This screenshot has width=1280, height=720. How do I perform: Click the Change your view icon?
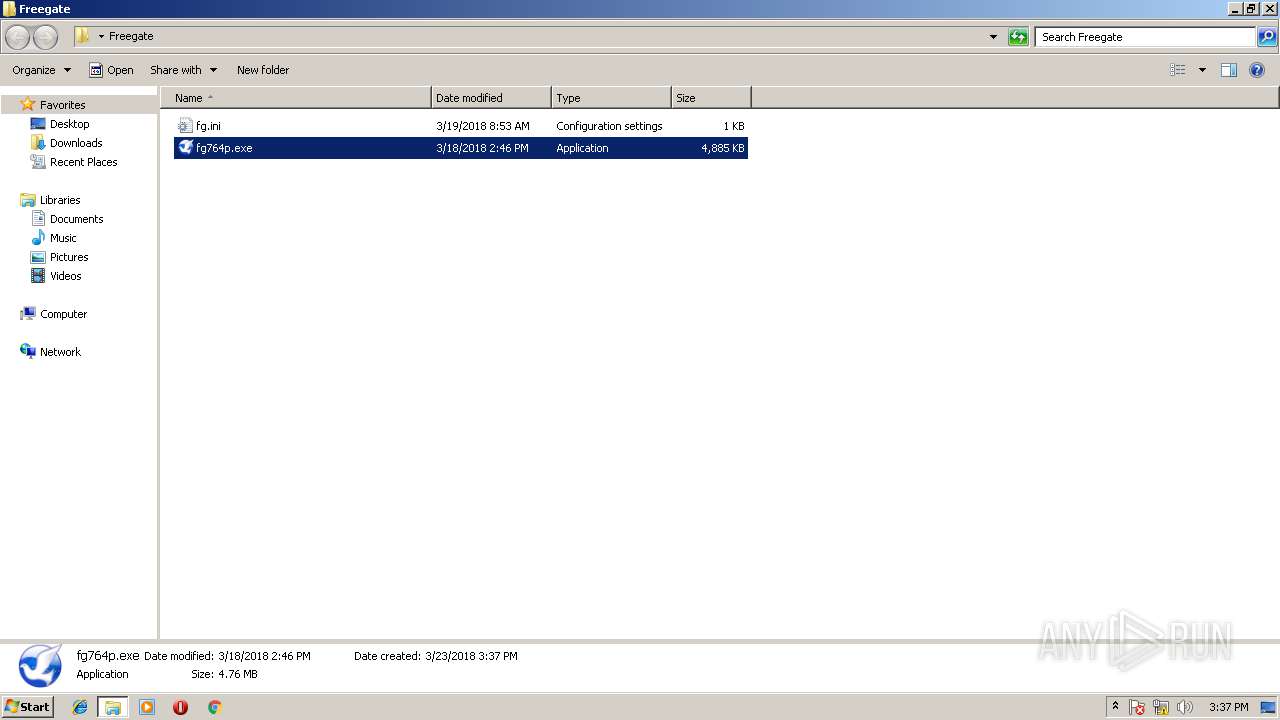(1178, 70)
